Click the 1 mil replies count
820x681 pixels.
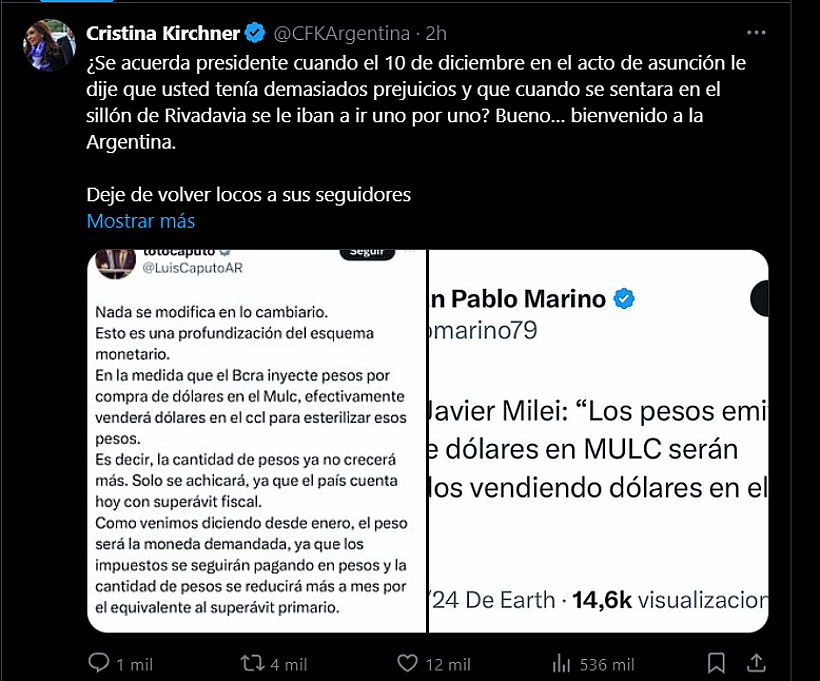point(134,665)
